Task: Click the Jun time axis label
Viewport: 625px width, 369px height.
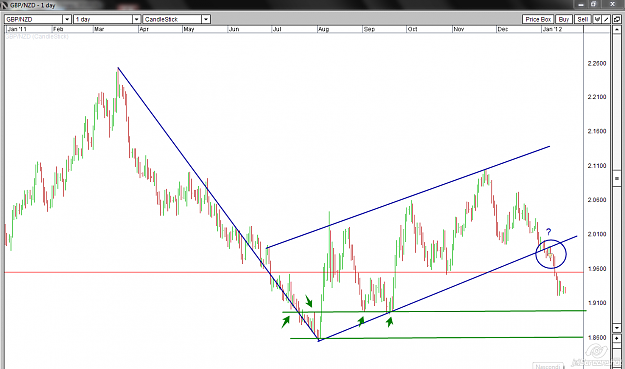Action: coord(234,29)
